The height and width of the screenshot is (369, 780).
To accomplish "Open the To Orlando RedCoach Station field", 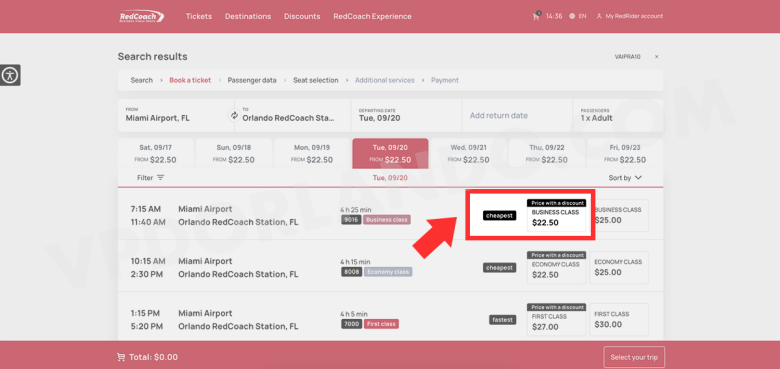I will [293, 115].
